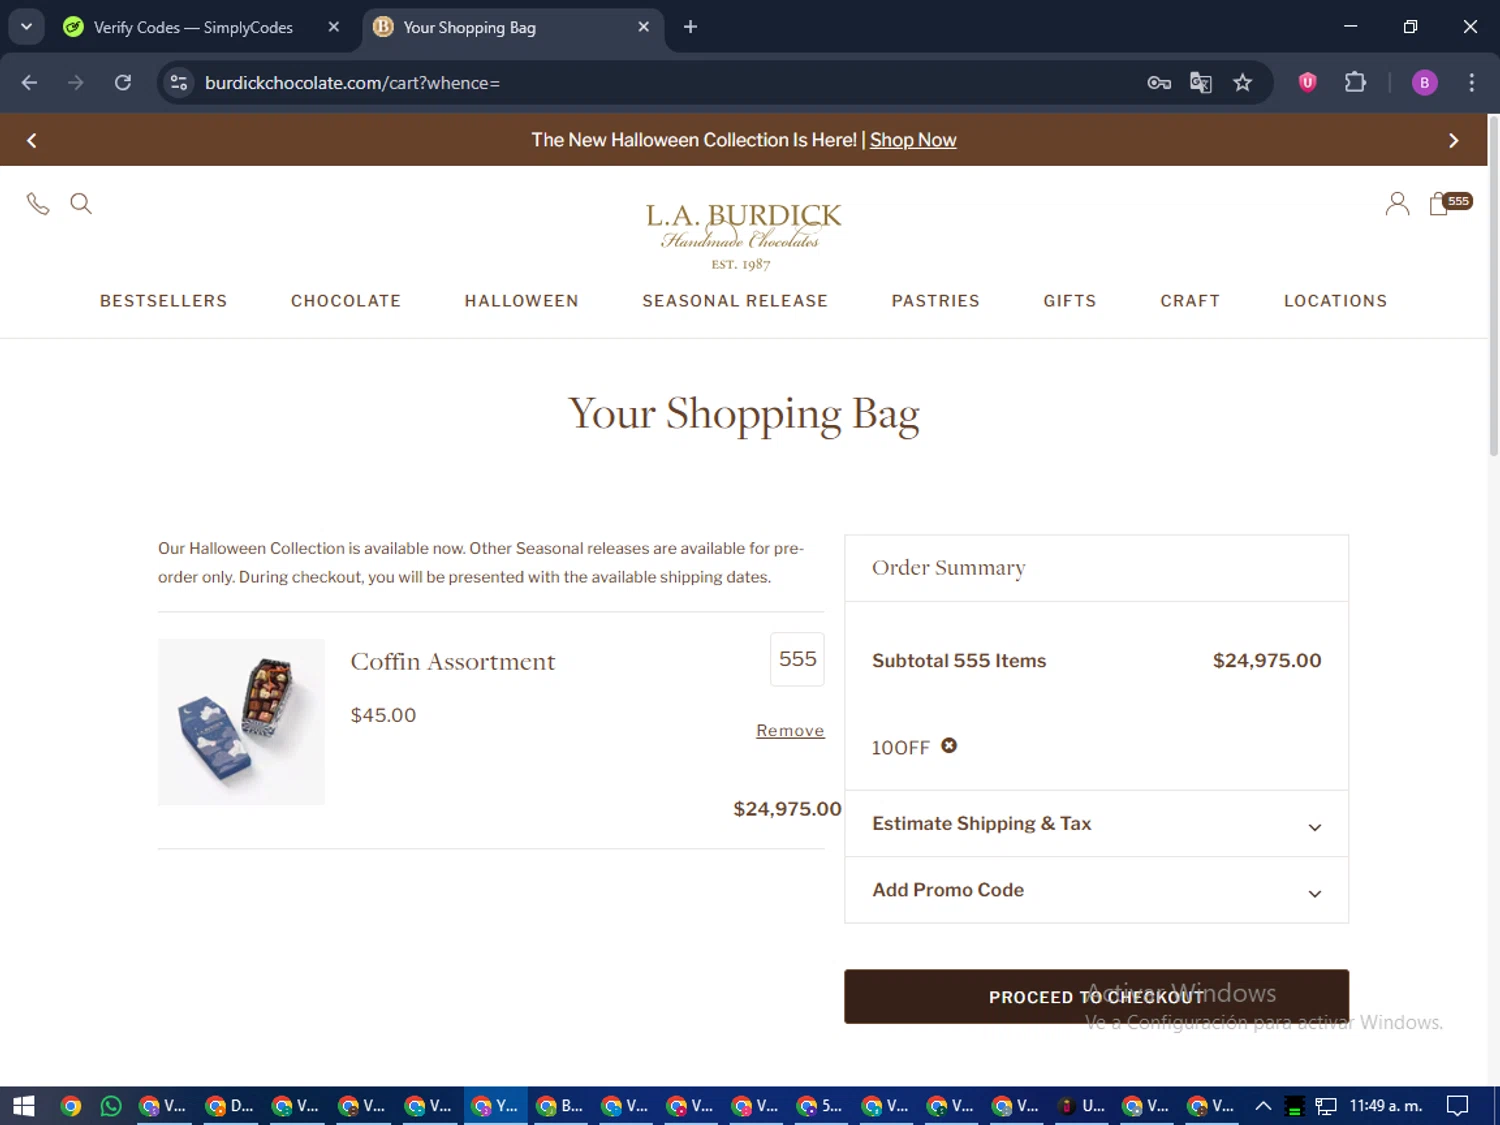1500x1125 pixels.
Task: Click the $24,975.00 subtotal amount in Order Summary
Action: point(1267,661)
